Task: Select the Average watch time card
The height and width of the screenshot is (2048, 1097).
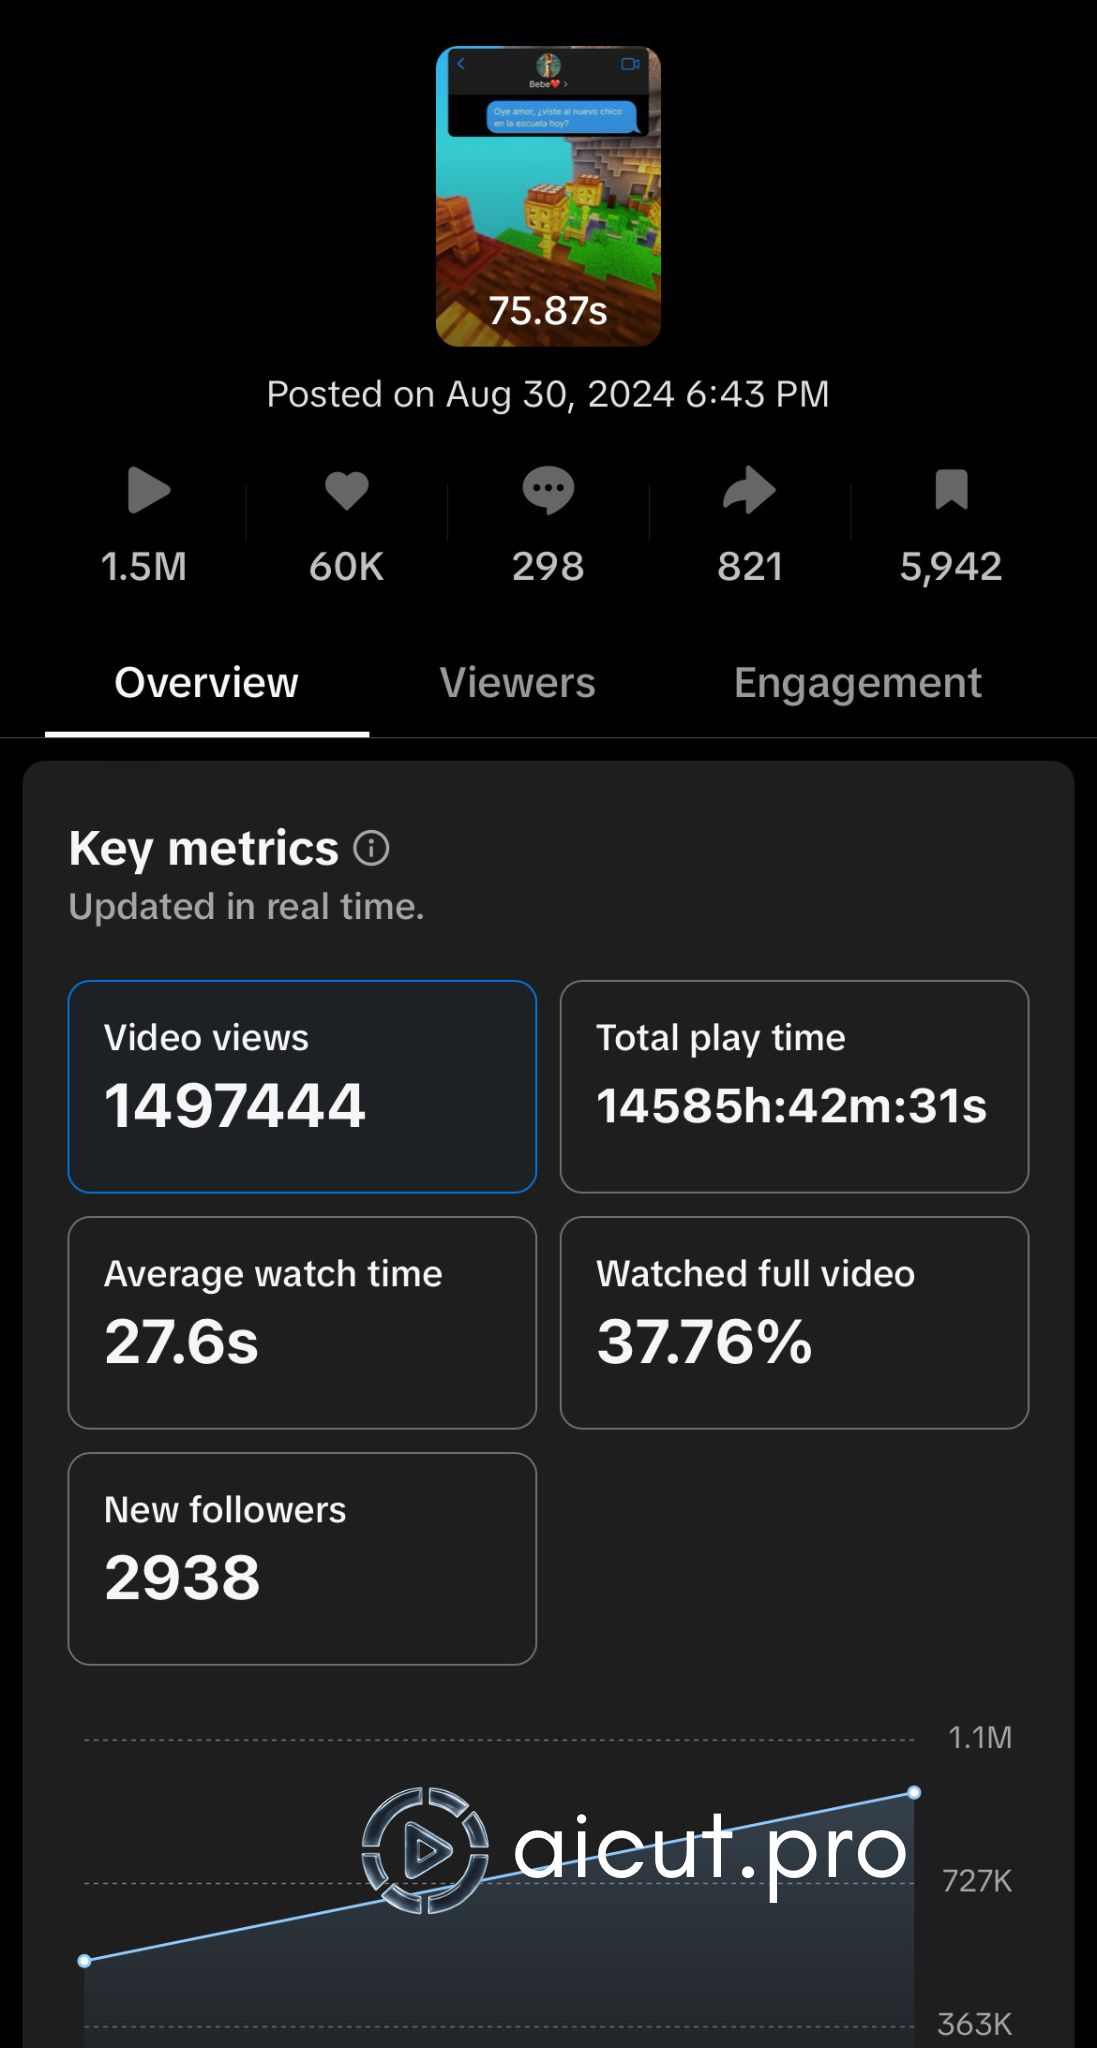Action: point(302,1322)
